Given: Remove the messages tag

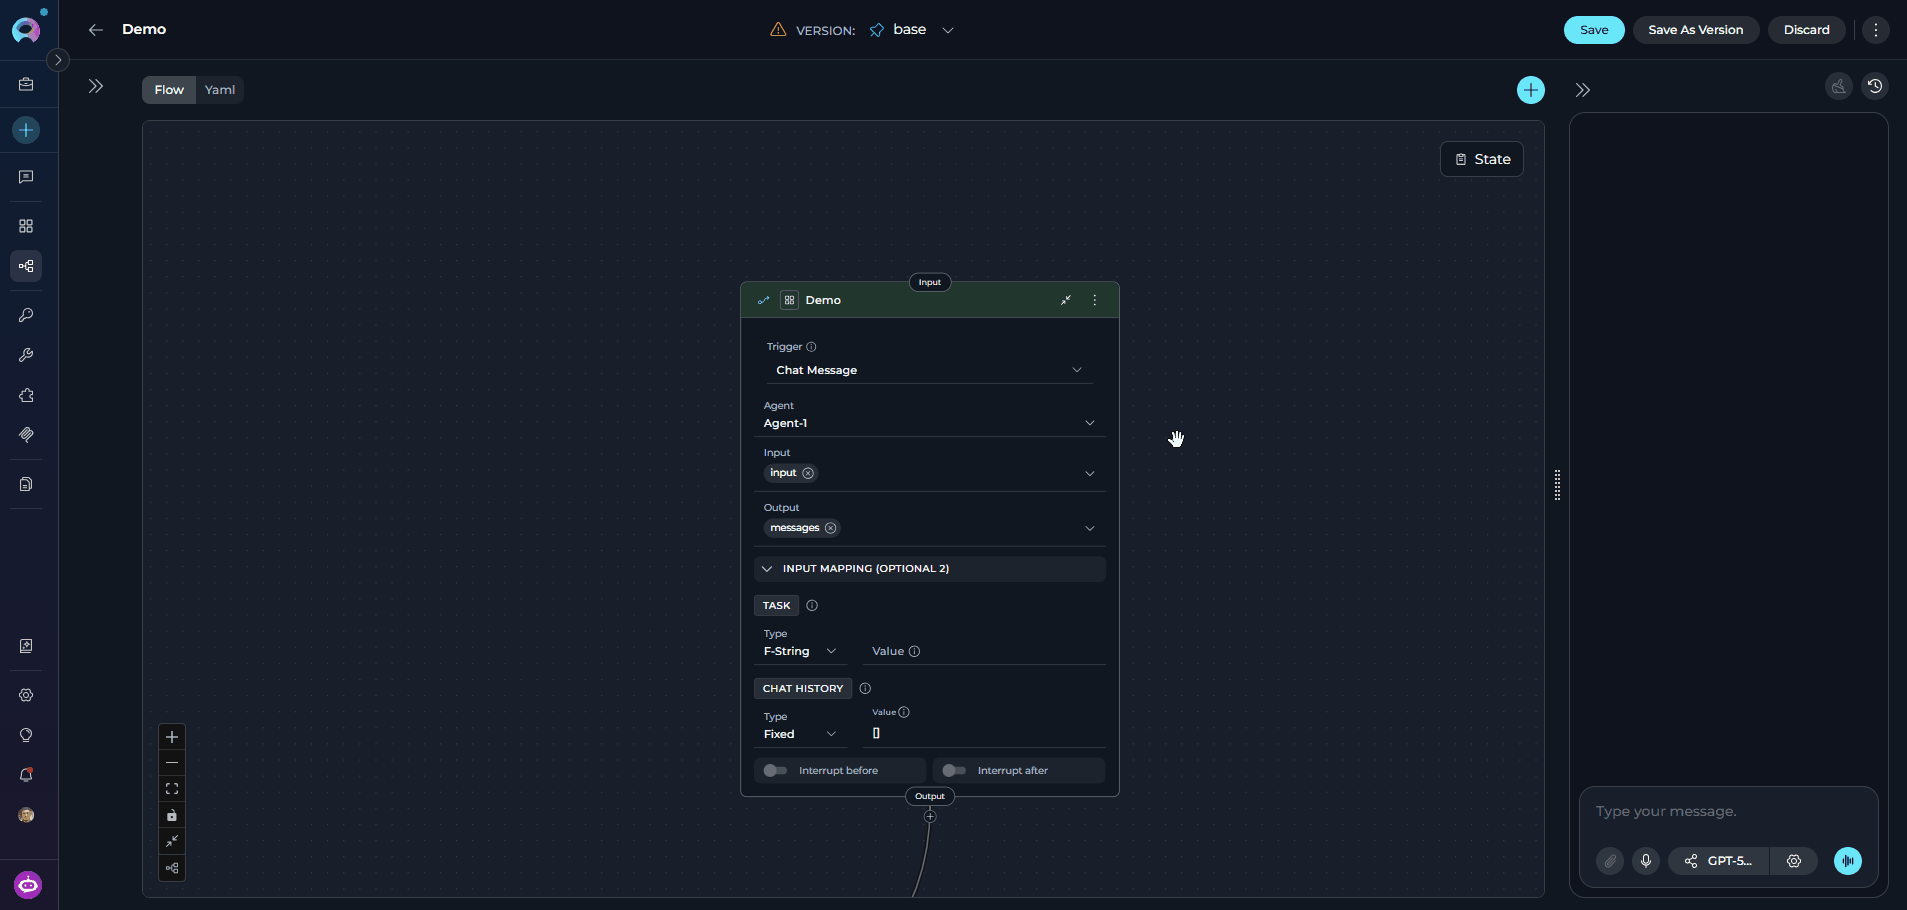Looking at the screenshot, I should (x=830, y=528).
